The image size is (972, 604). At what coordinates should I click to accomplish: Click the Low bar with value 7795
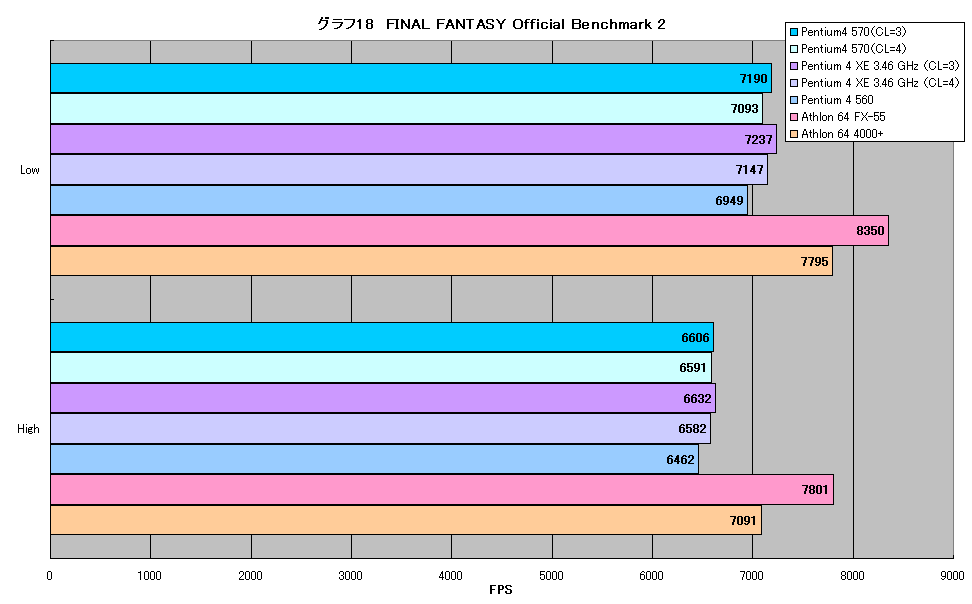tap(441, 261)
